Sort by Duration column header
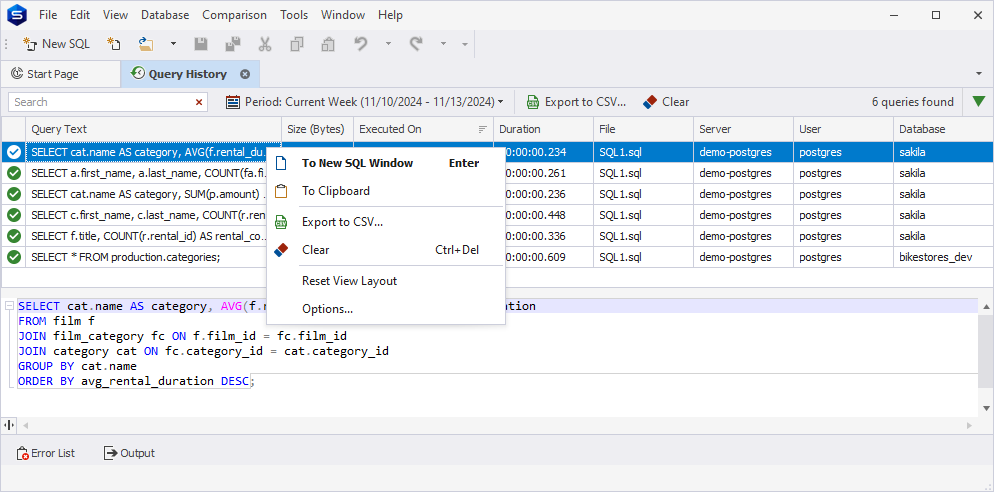 (543, 129)
